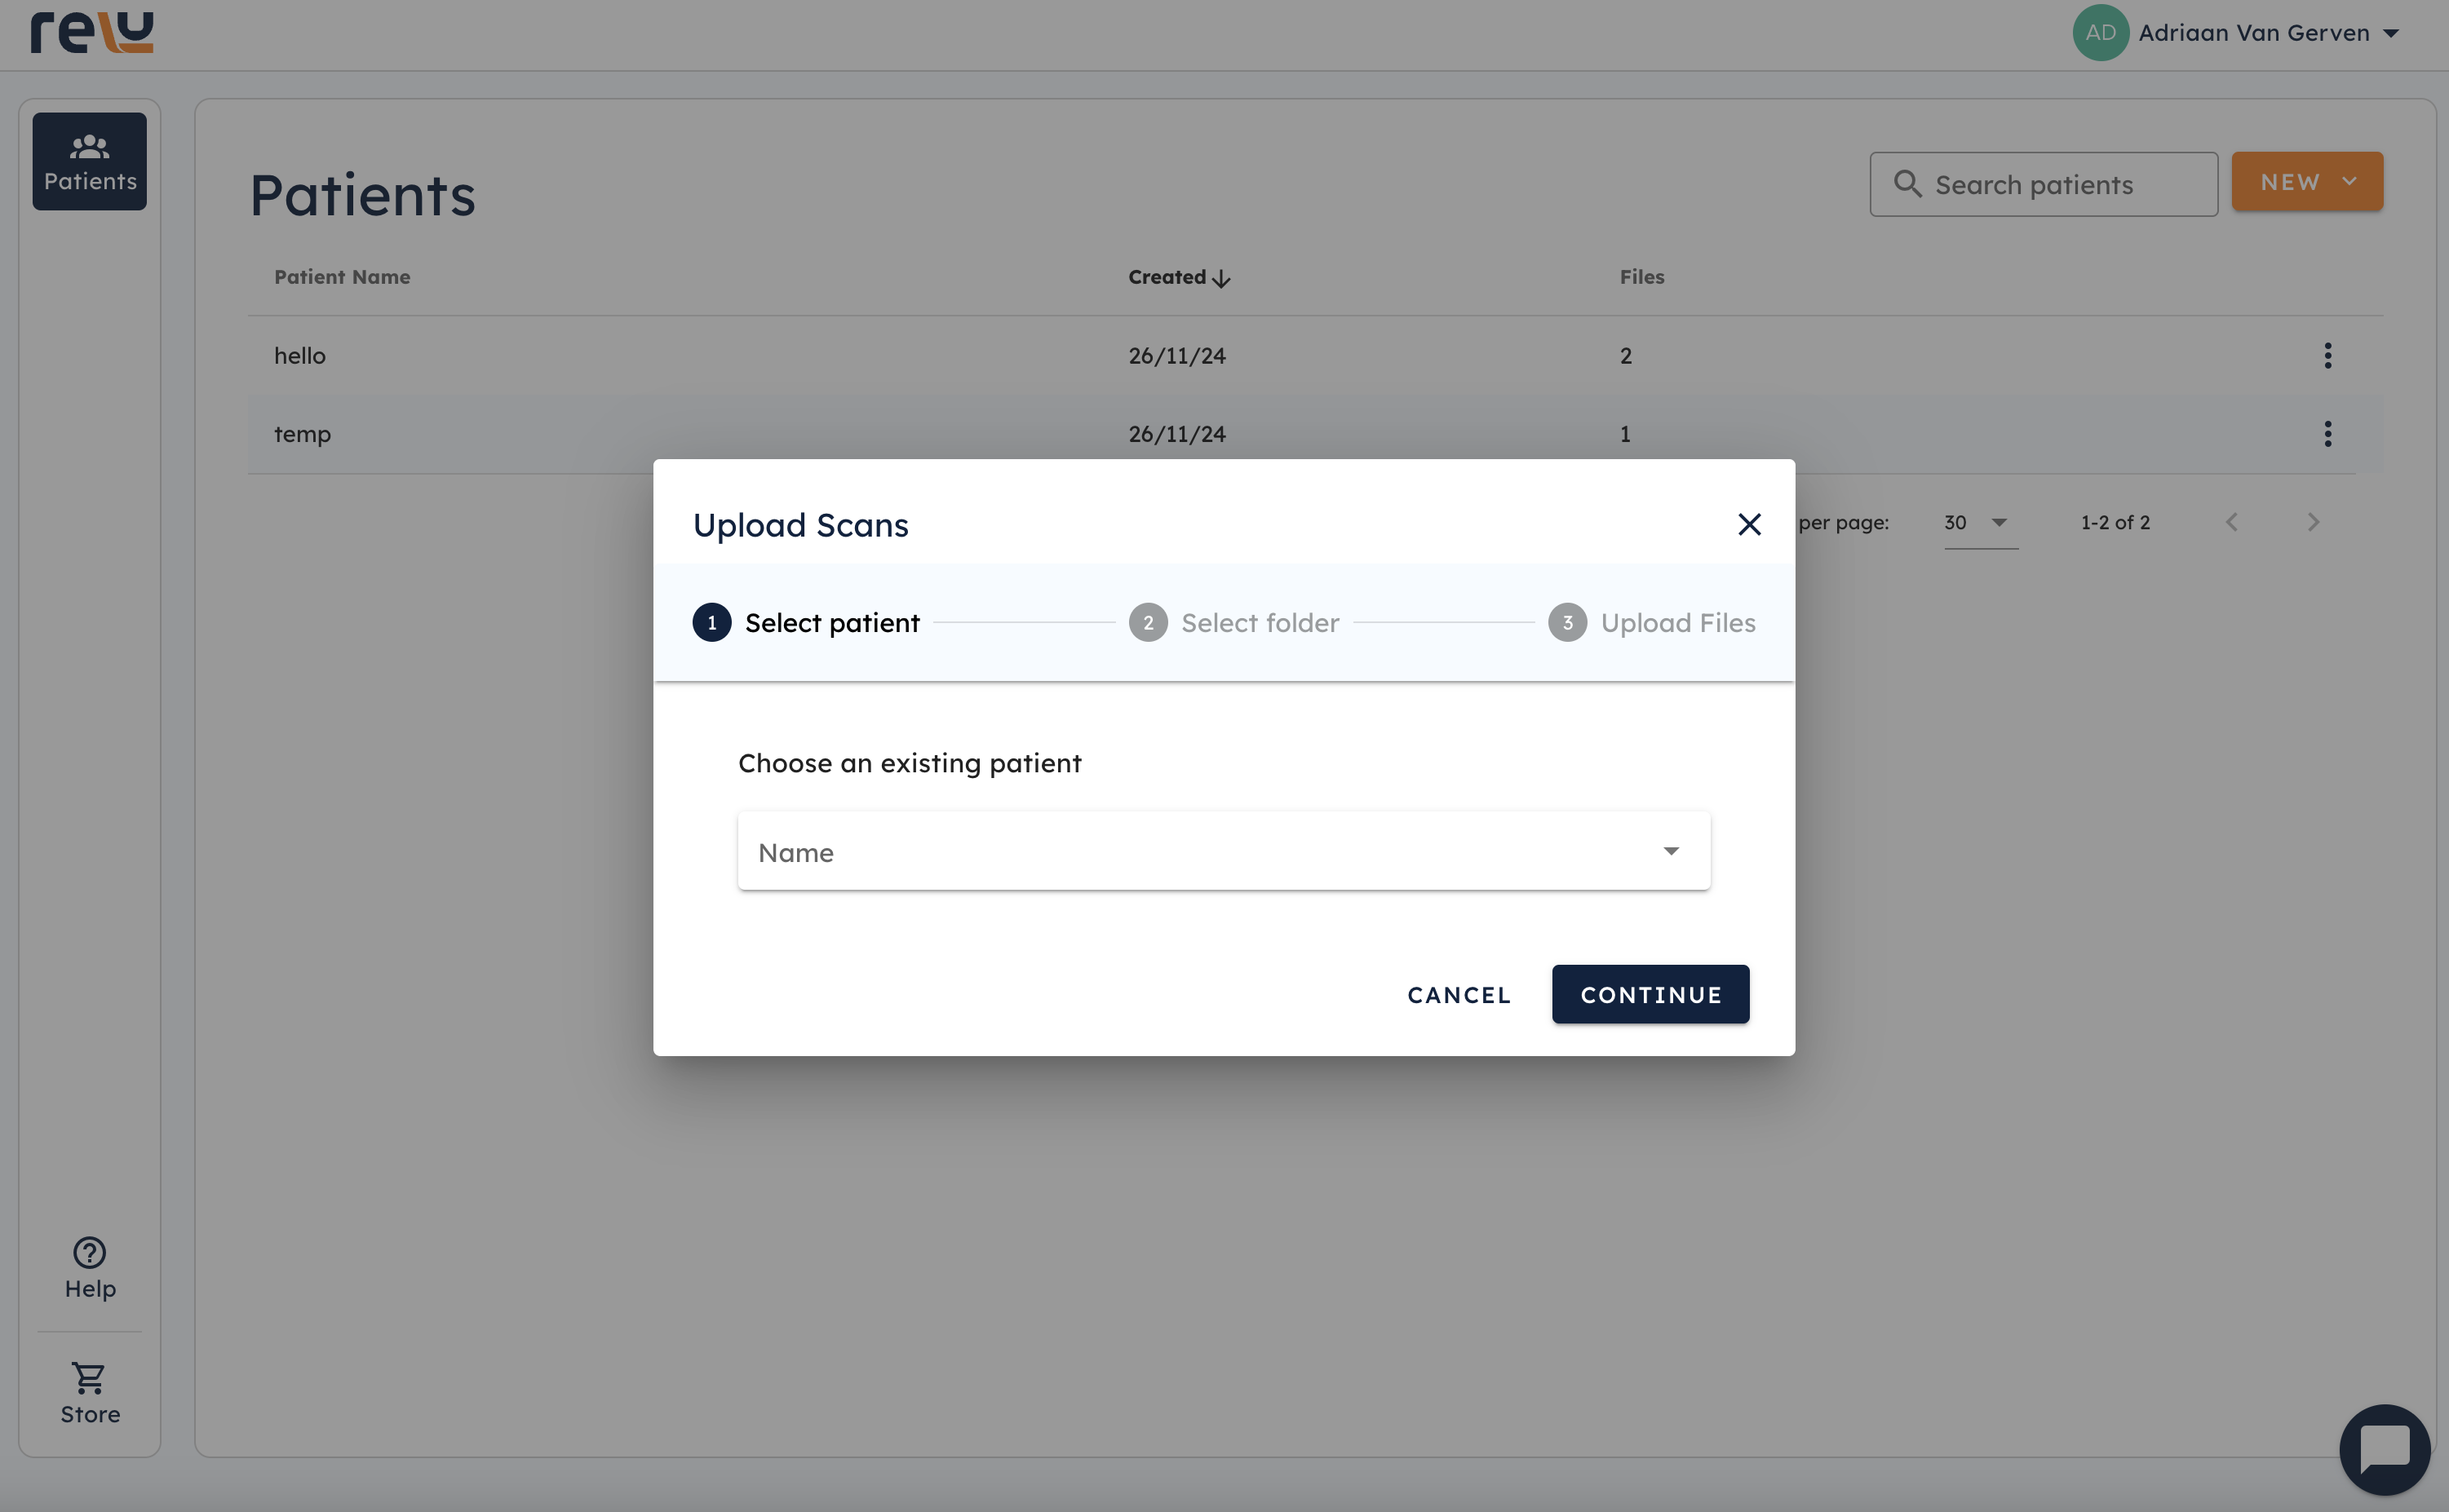Image resolution: width=2449 pixels, height=1512 pixels.
Task: Open the Store cart icon
Action: (x=89, y=1378)
